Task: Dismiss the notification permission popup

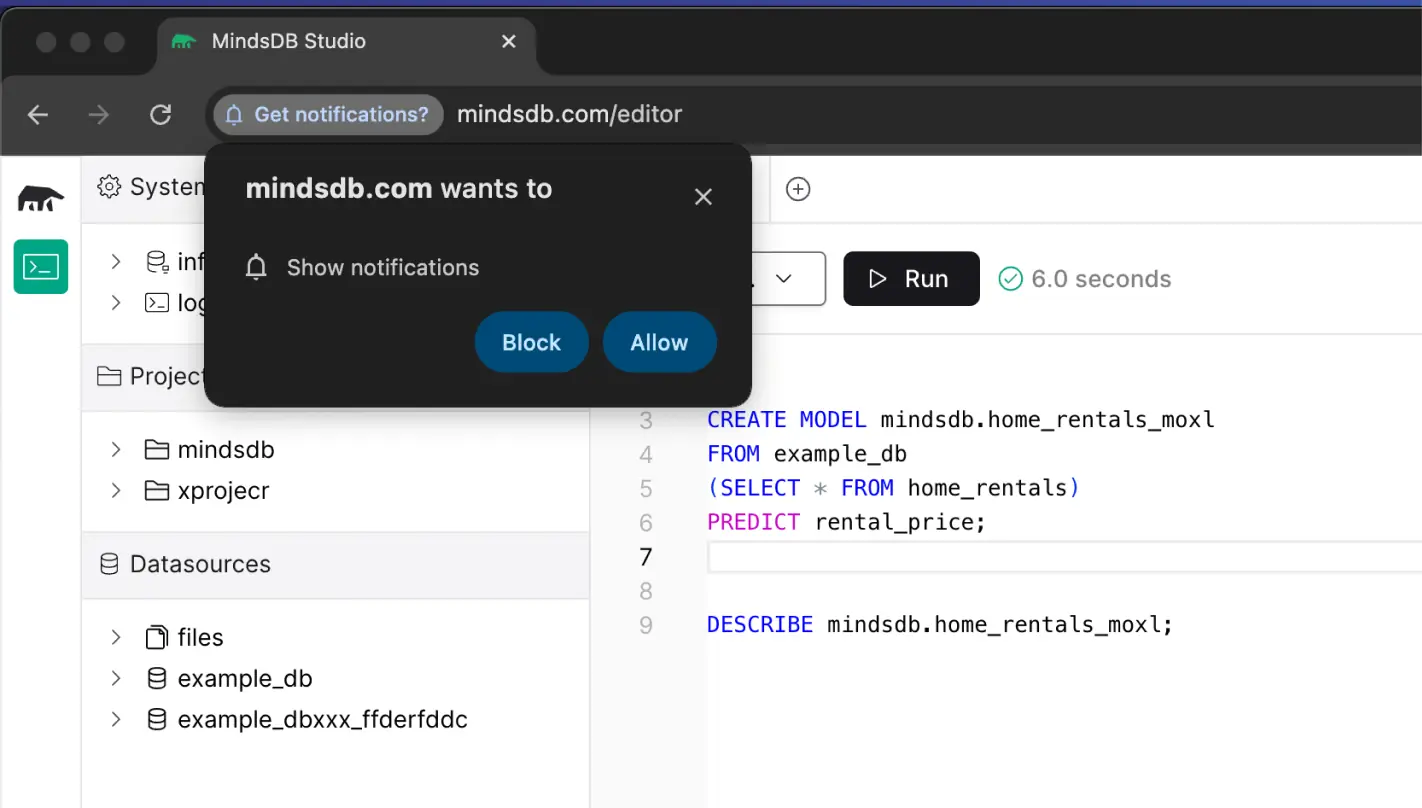Action: click(703, 197)
